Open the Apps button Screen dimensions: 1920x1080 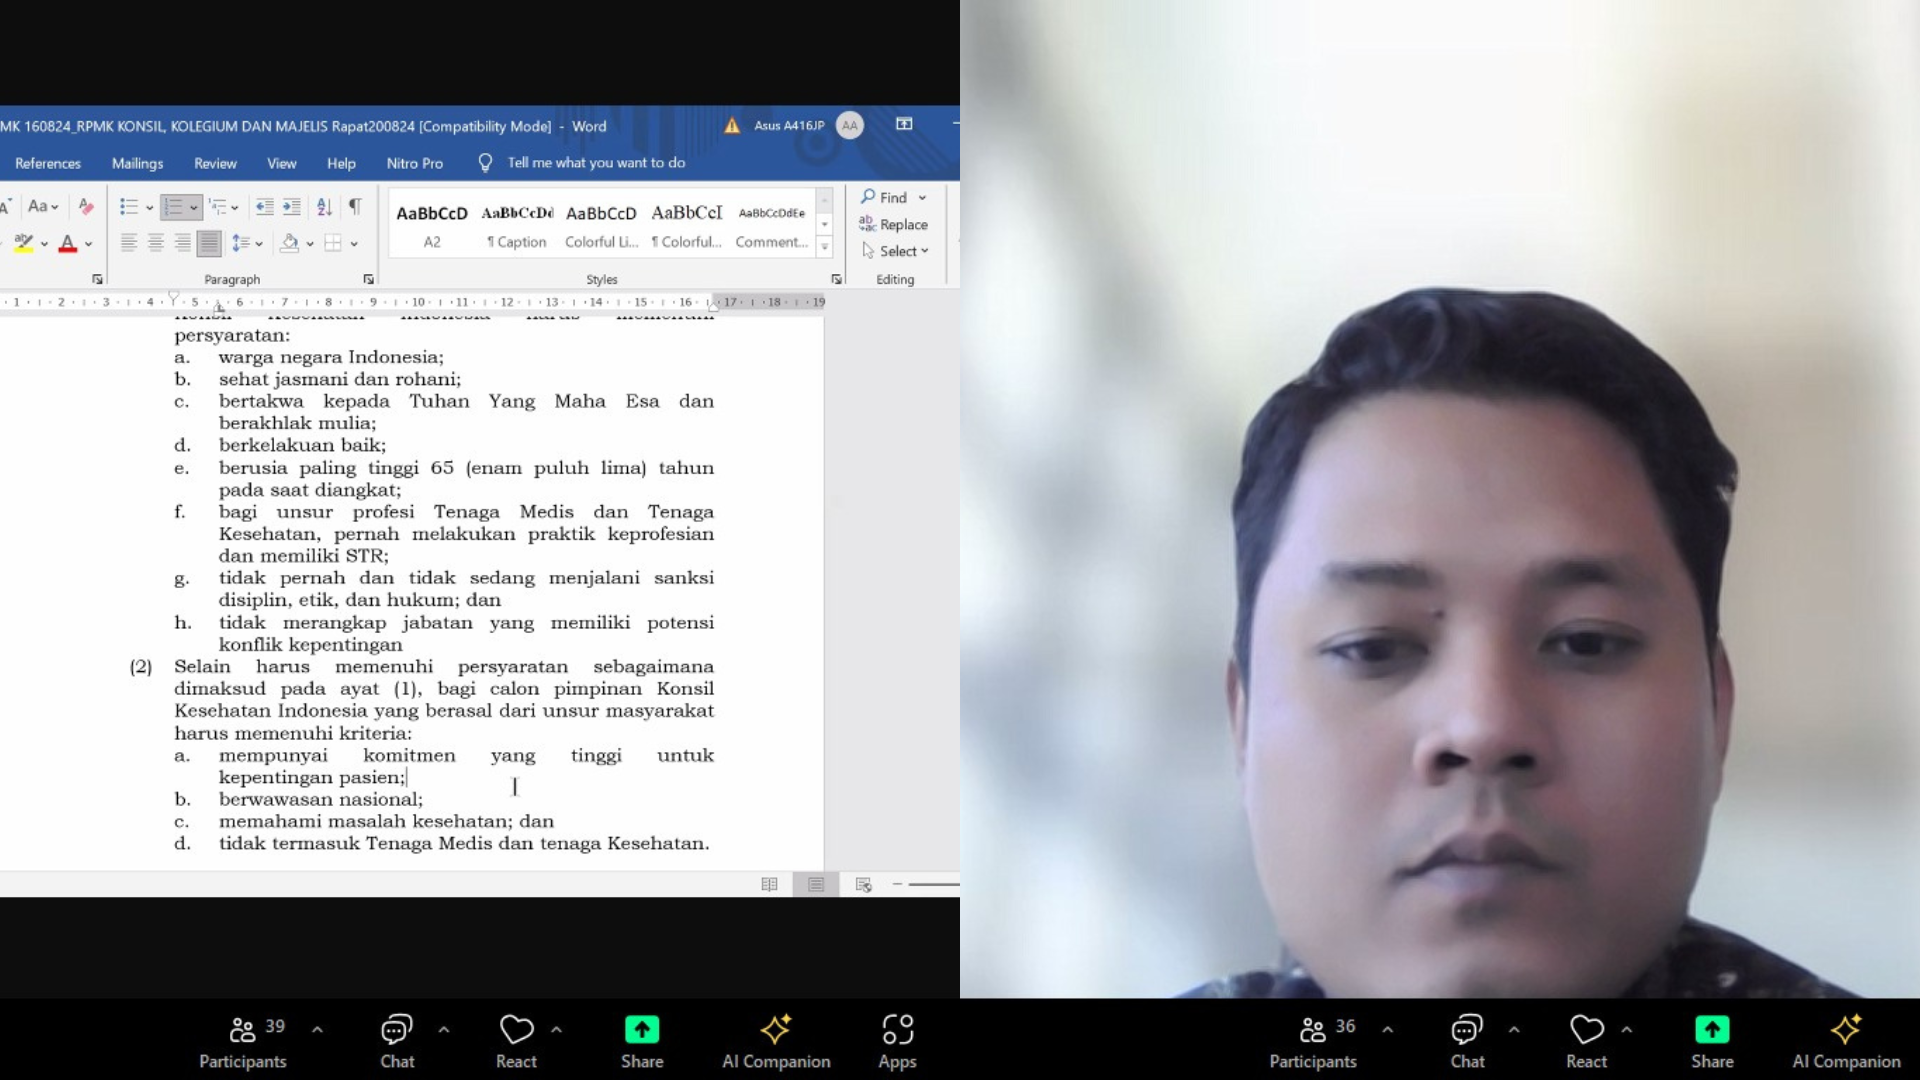897,1041
